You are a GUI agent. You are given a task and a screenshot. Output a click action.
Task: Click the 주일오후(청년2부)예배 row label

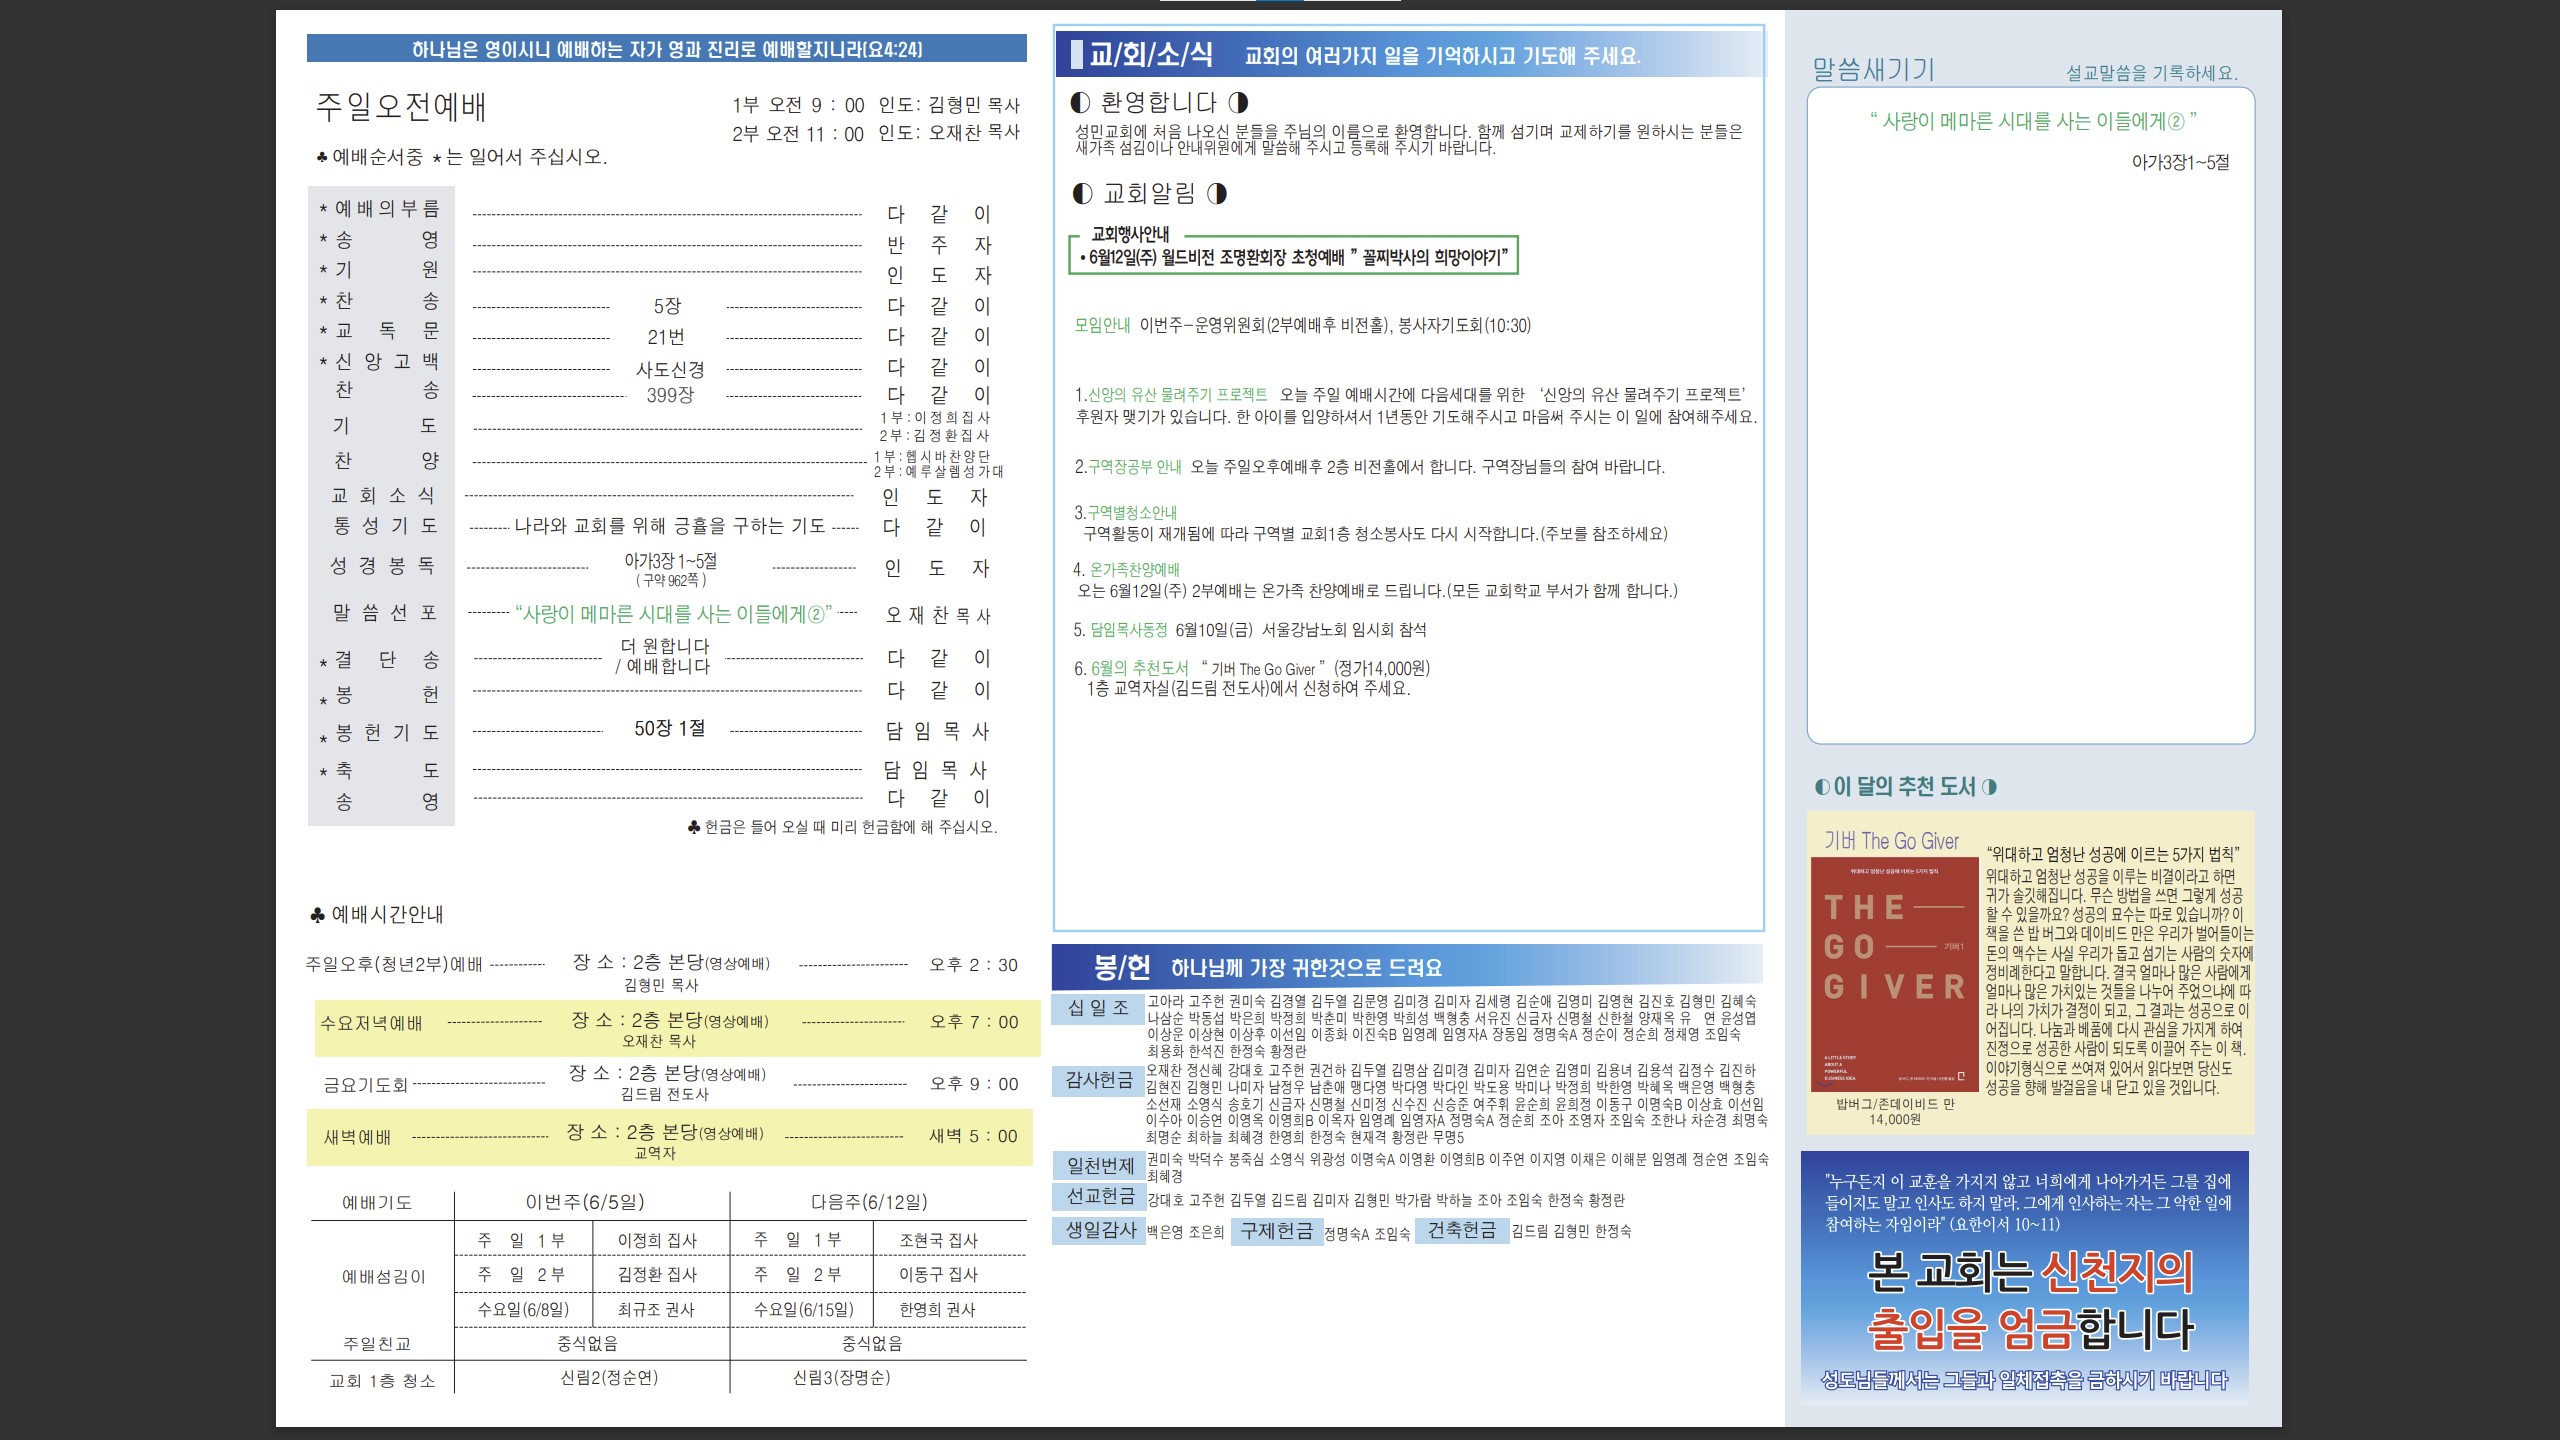[393, 965]
